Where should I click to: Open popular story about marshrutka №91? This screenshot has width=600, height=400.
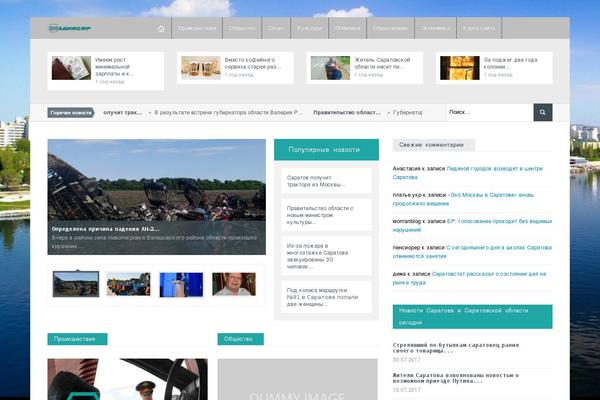point(326,297)
